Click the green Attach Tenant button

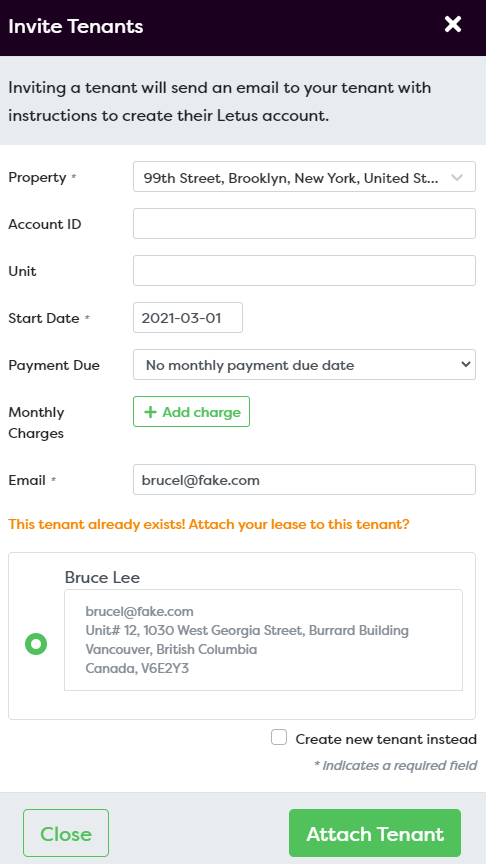coord(375,833)
